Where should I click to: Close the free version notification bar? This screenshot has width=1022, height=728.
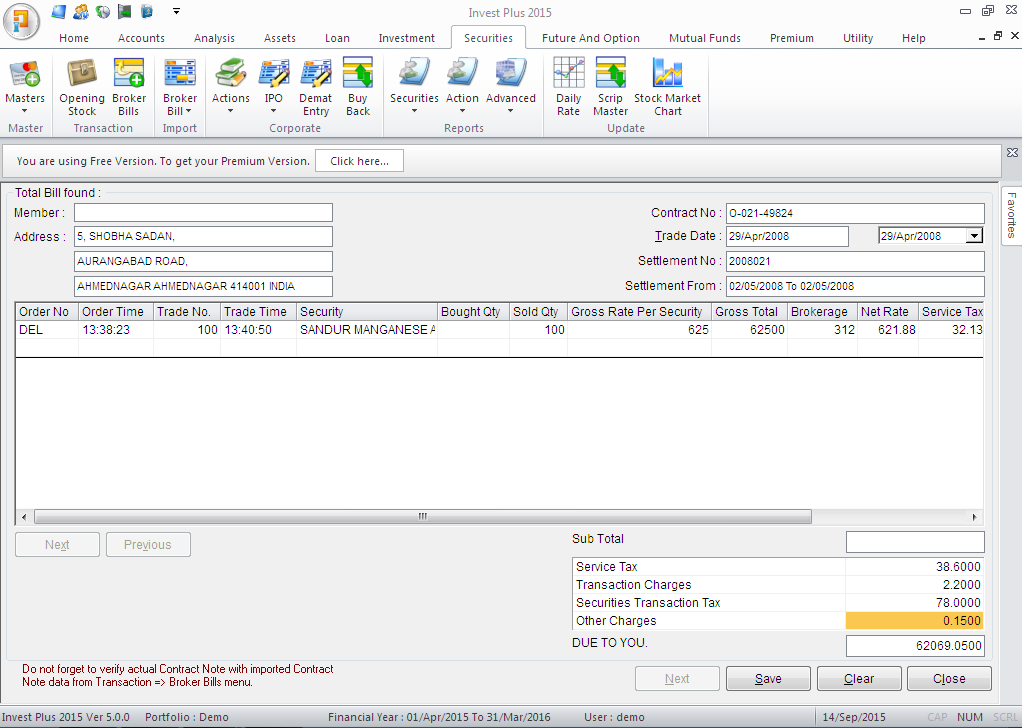point(1012,153)
